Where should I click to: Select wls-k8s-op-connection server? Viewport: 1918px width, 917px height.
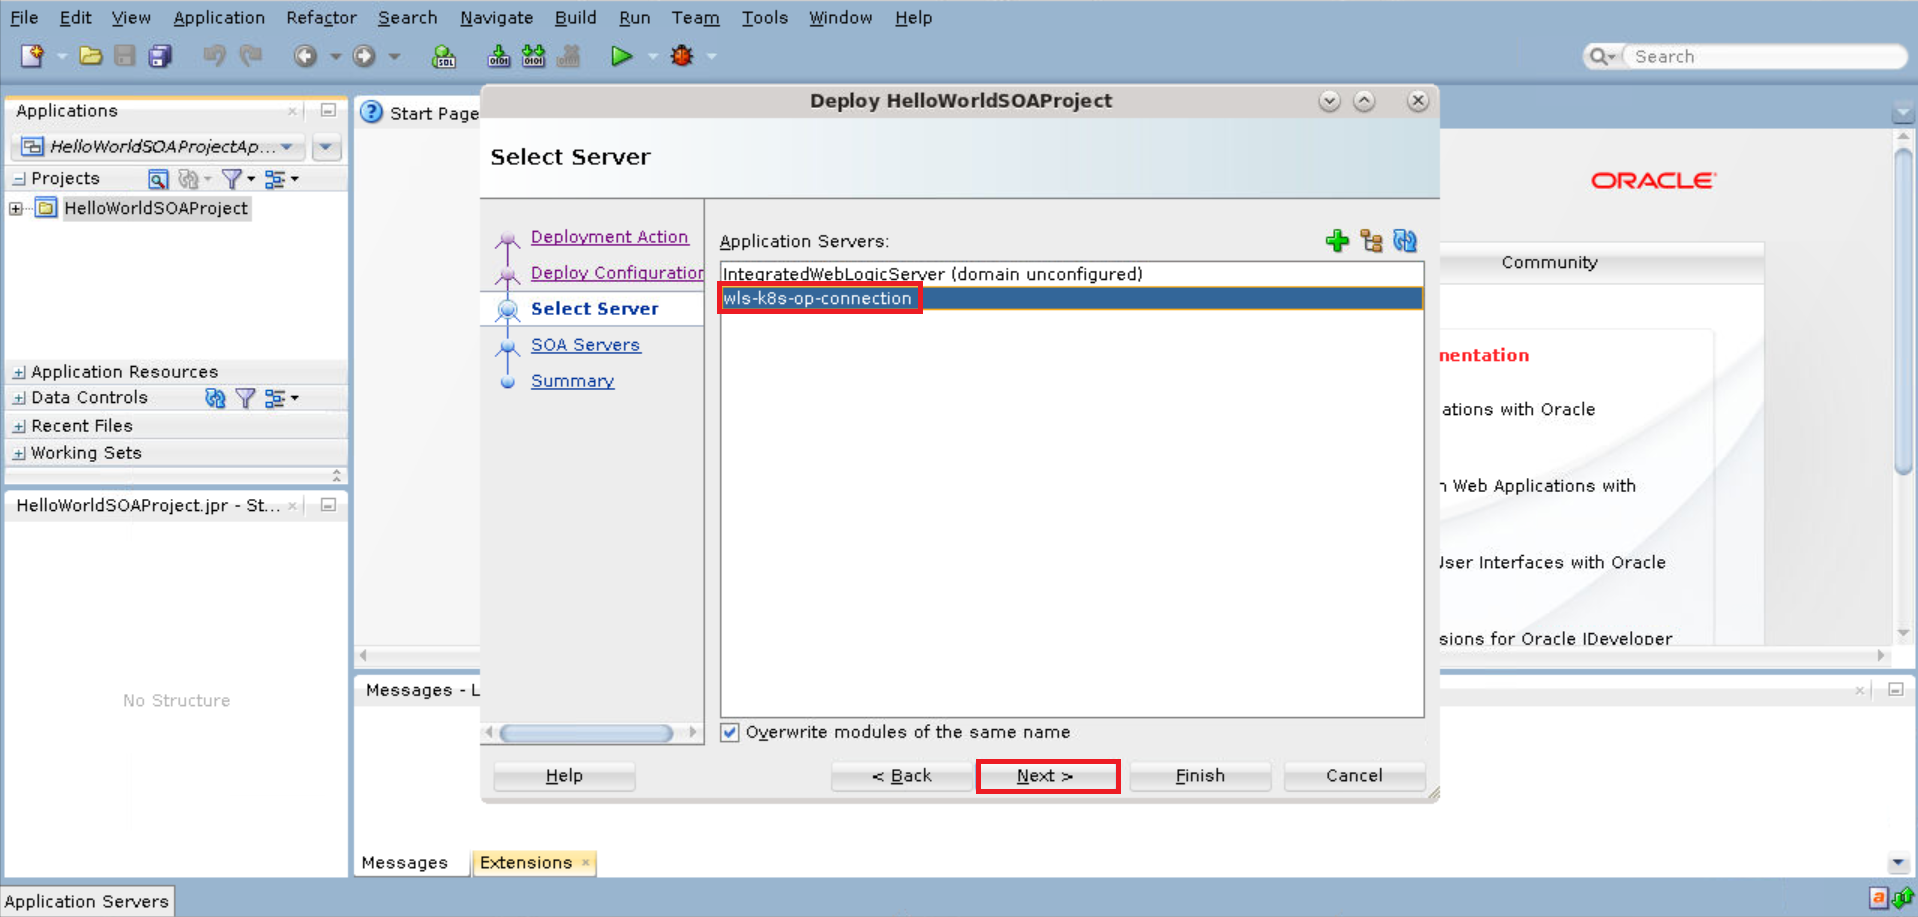pos(1071,298)
